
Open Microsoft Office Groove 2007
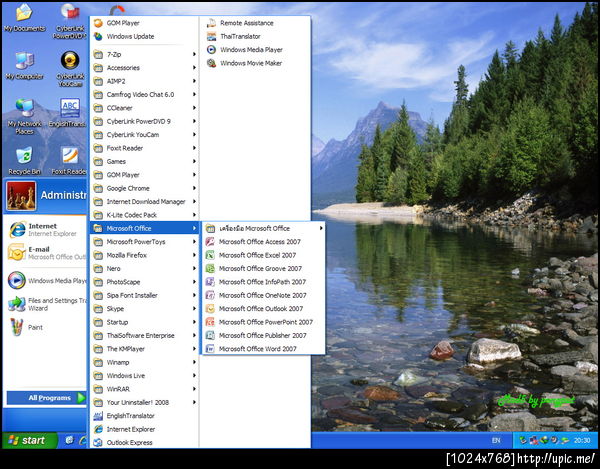pos(263,268)
